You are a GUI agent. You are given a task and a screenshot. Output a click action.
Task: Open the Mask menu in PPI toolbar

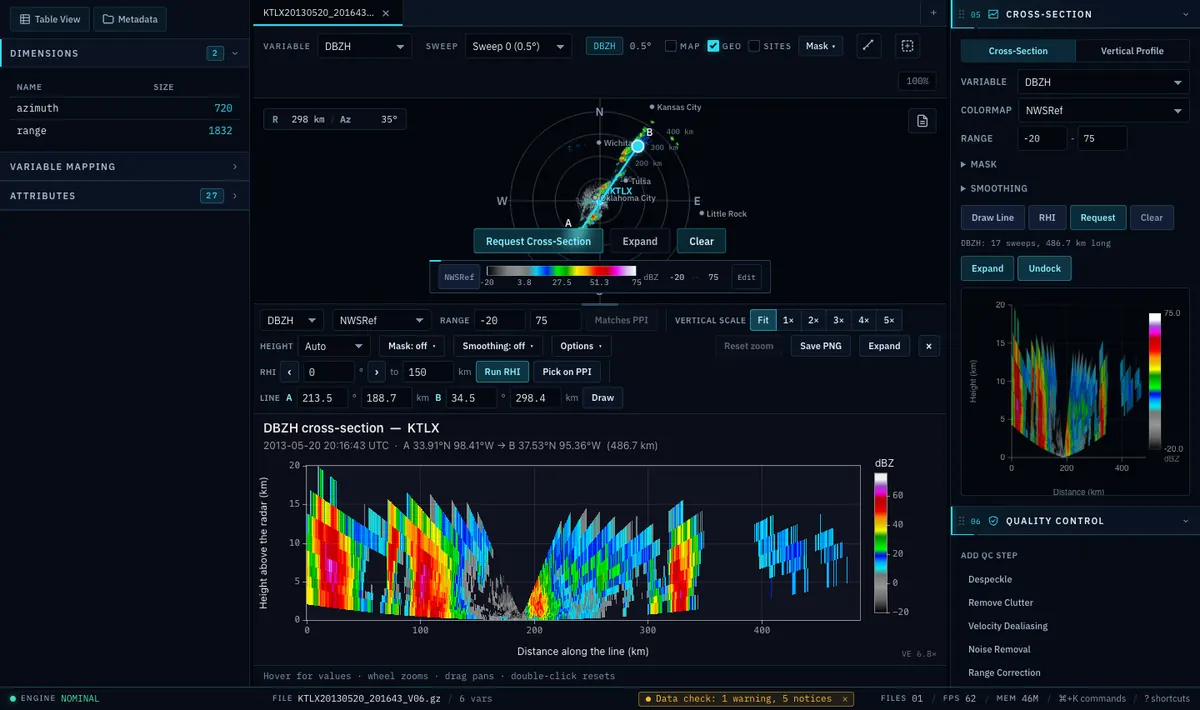click(821, 46)
